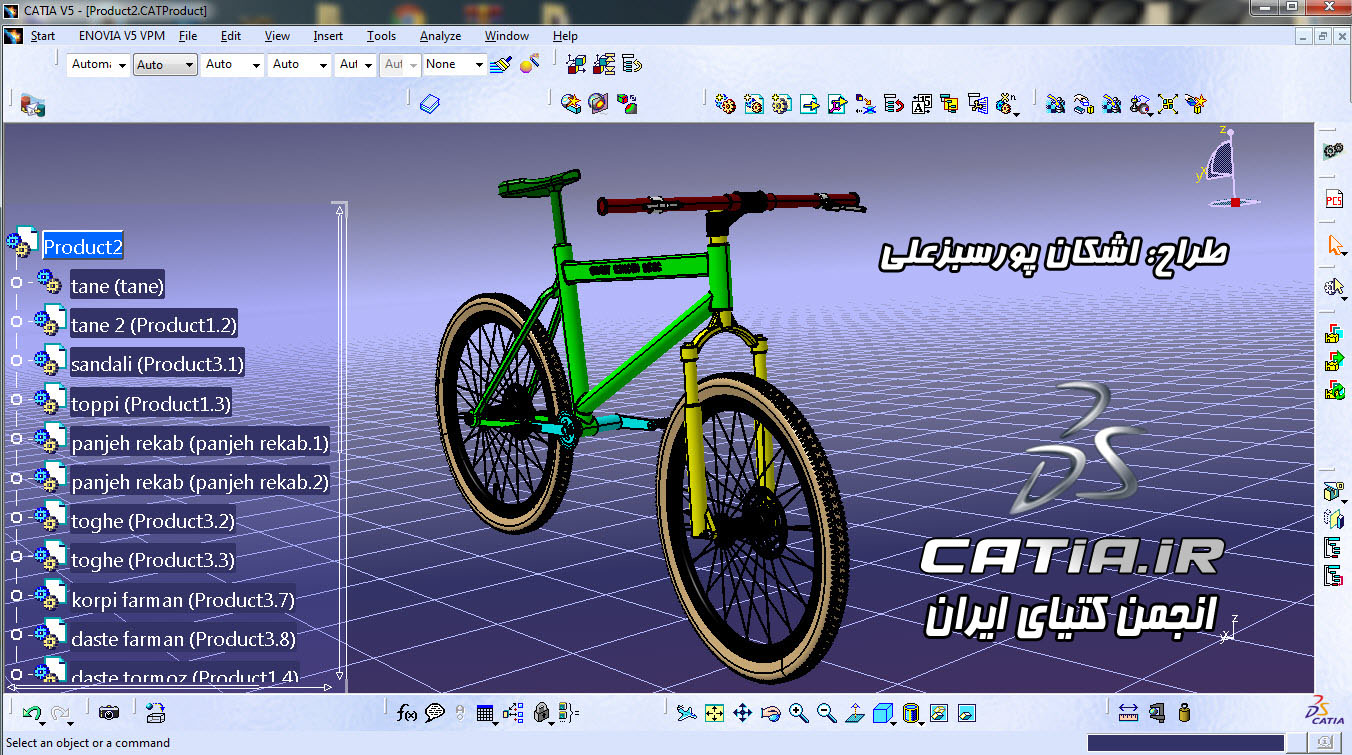Select the Pan view tool
This screenshot has height=755, width=1352.
742,712
